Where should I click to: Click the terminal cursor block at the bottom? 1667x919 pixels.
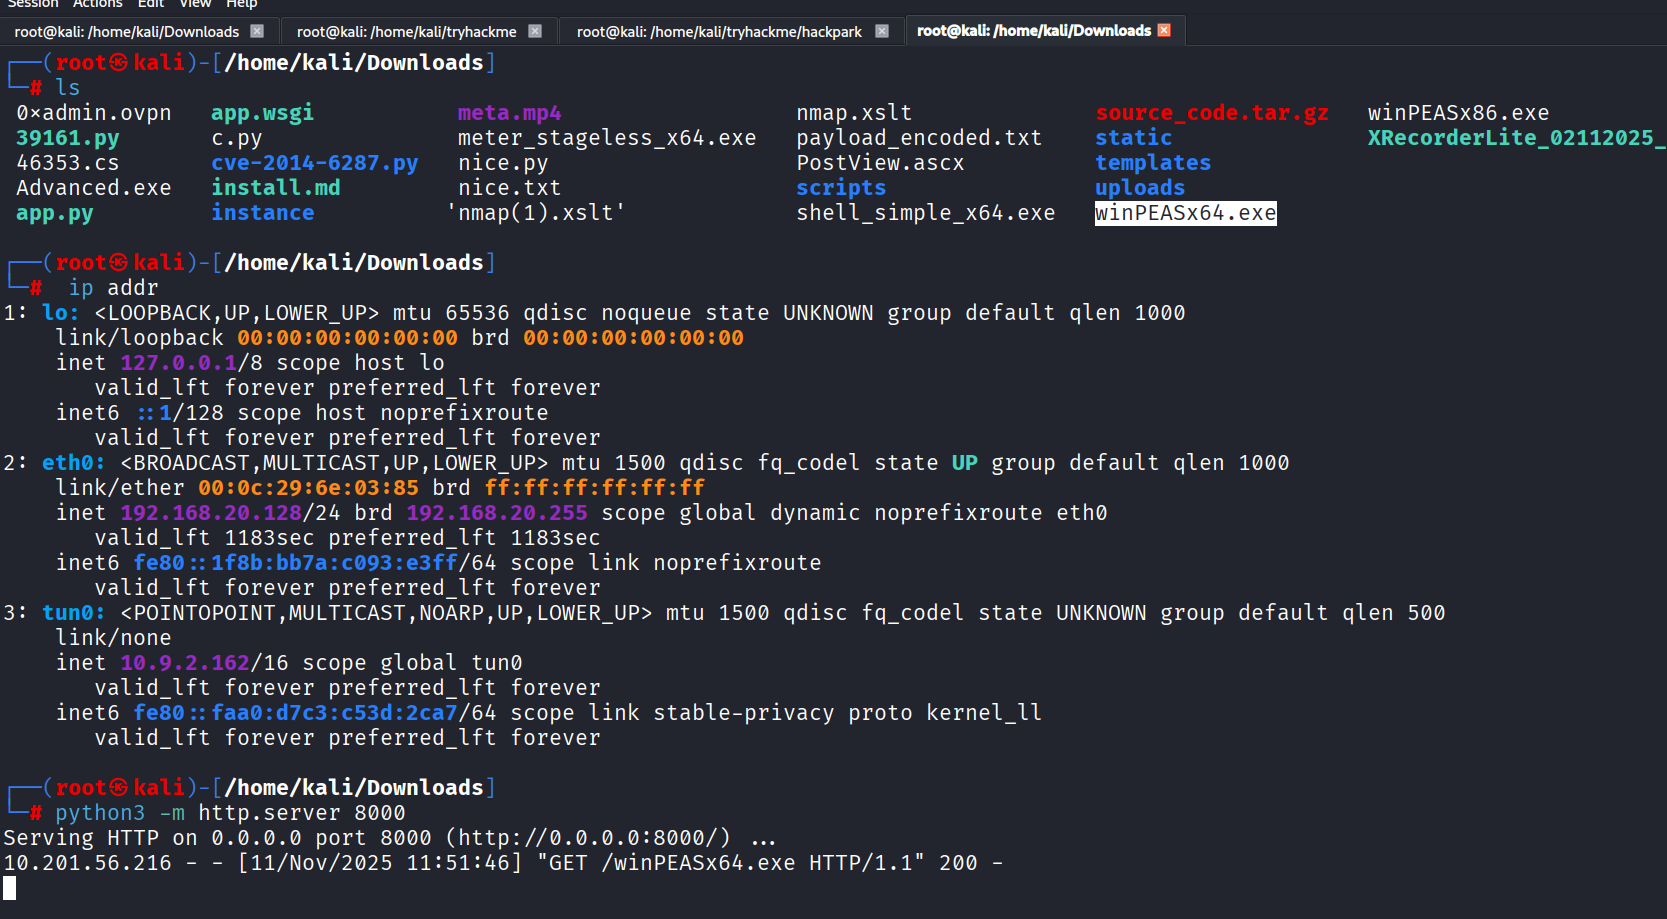tap(10, 888)
